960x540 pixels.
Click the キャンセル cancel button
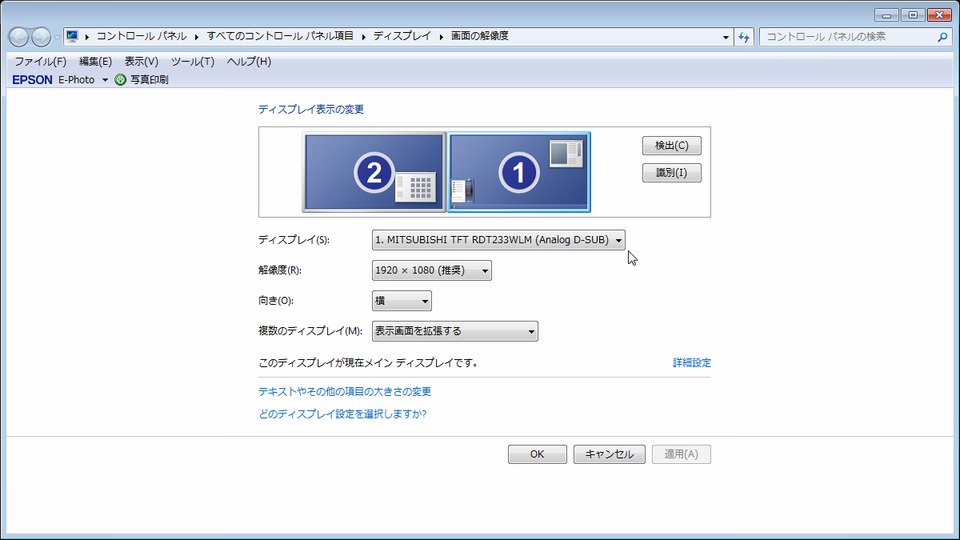[609, 454]
